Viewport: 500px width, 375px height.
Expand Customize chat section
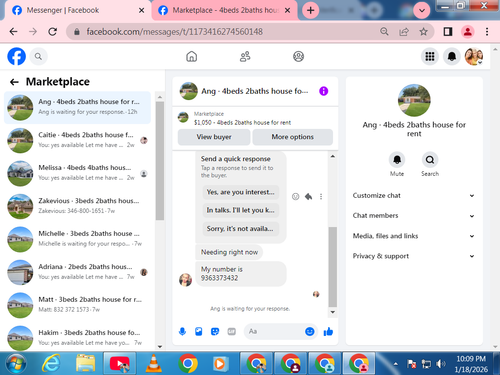tap(414, 196)
